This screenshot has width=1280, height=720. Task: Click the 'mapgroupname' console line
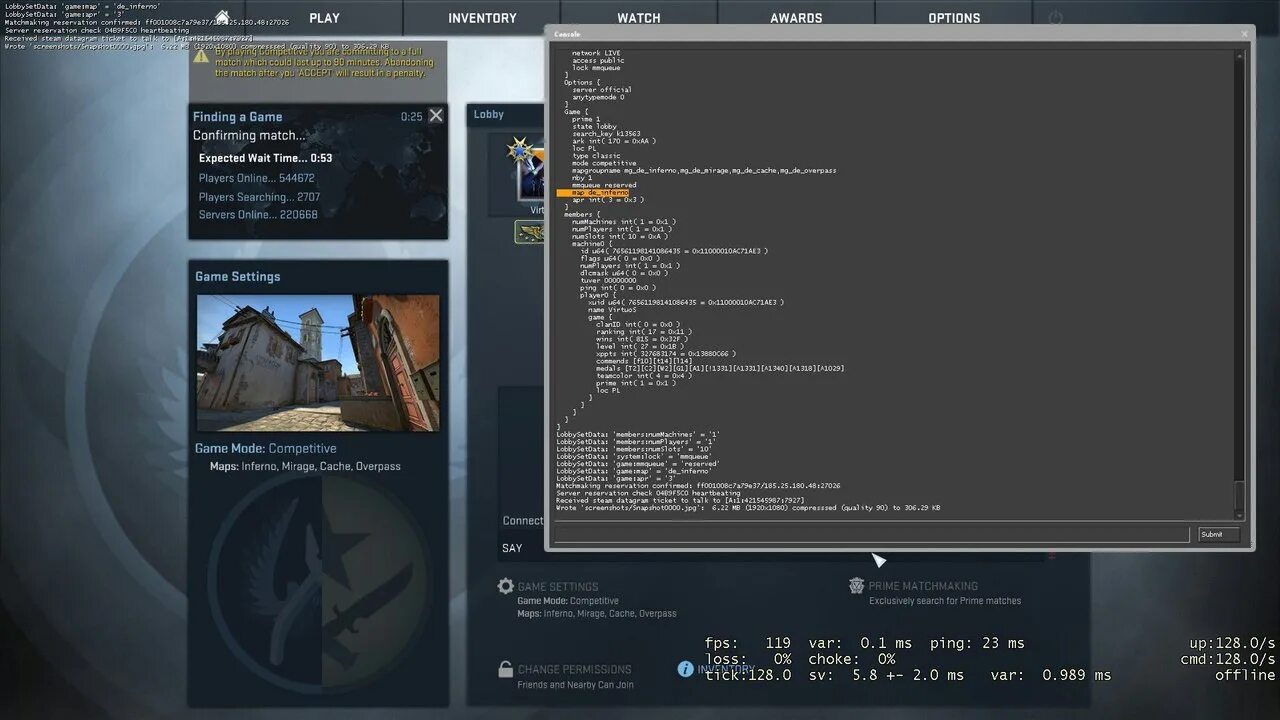pos(704,171)
